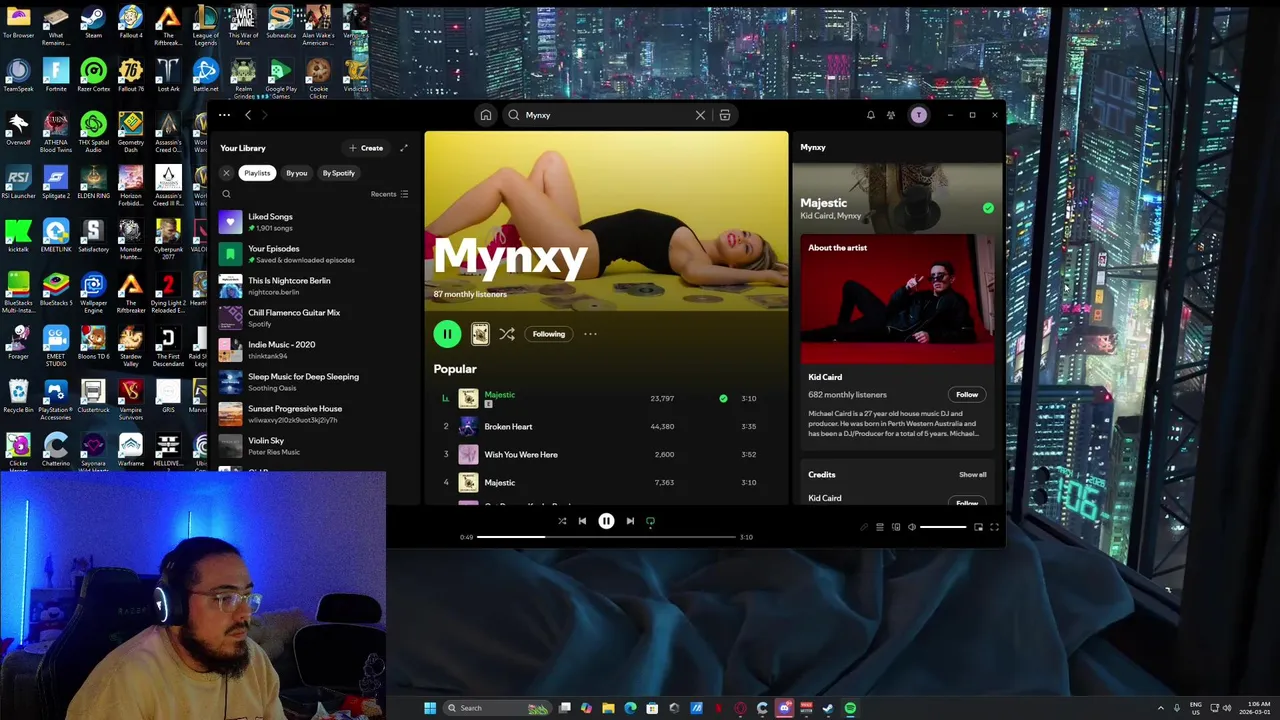Open the lyrics microphone icon
The height and width of the screenshot is (720, 1280).
(864, 527)
